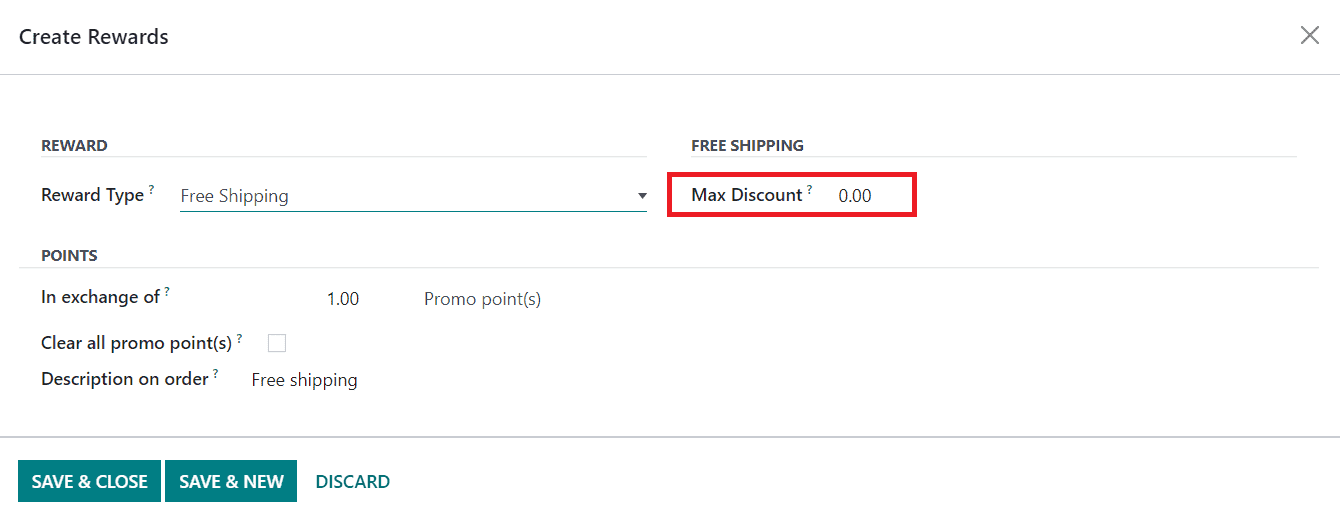The image size is (1340, 518).
Task: Click the In exchange of points value
Action: [343, 299]
